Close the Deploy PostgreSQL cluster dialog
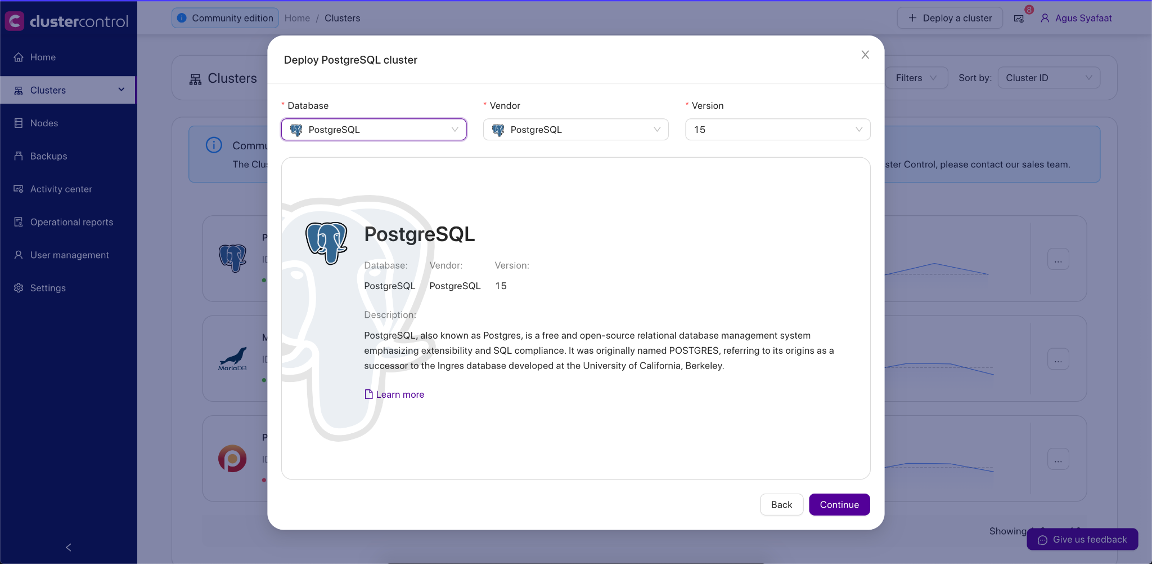Screen dimensions: 1152x564 point(865,55)
